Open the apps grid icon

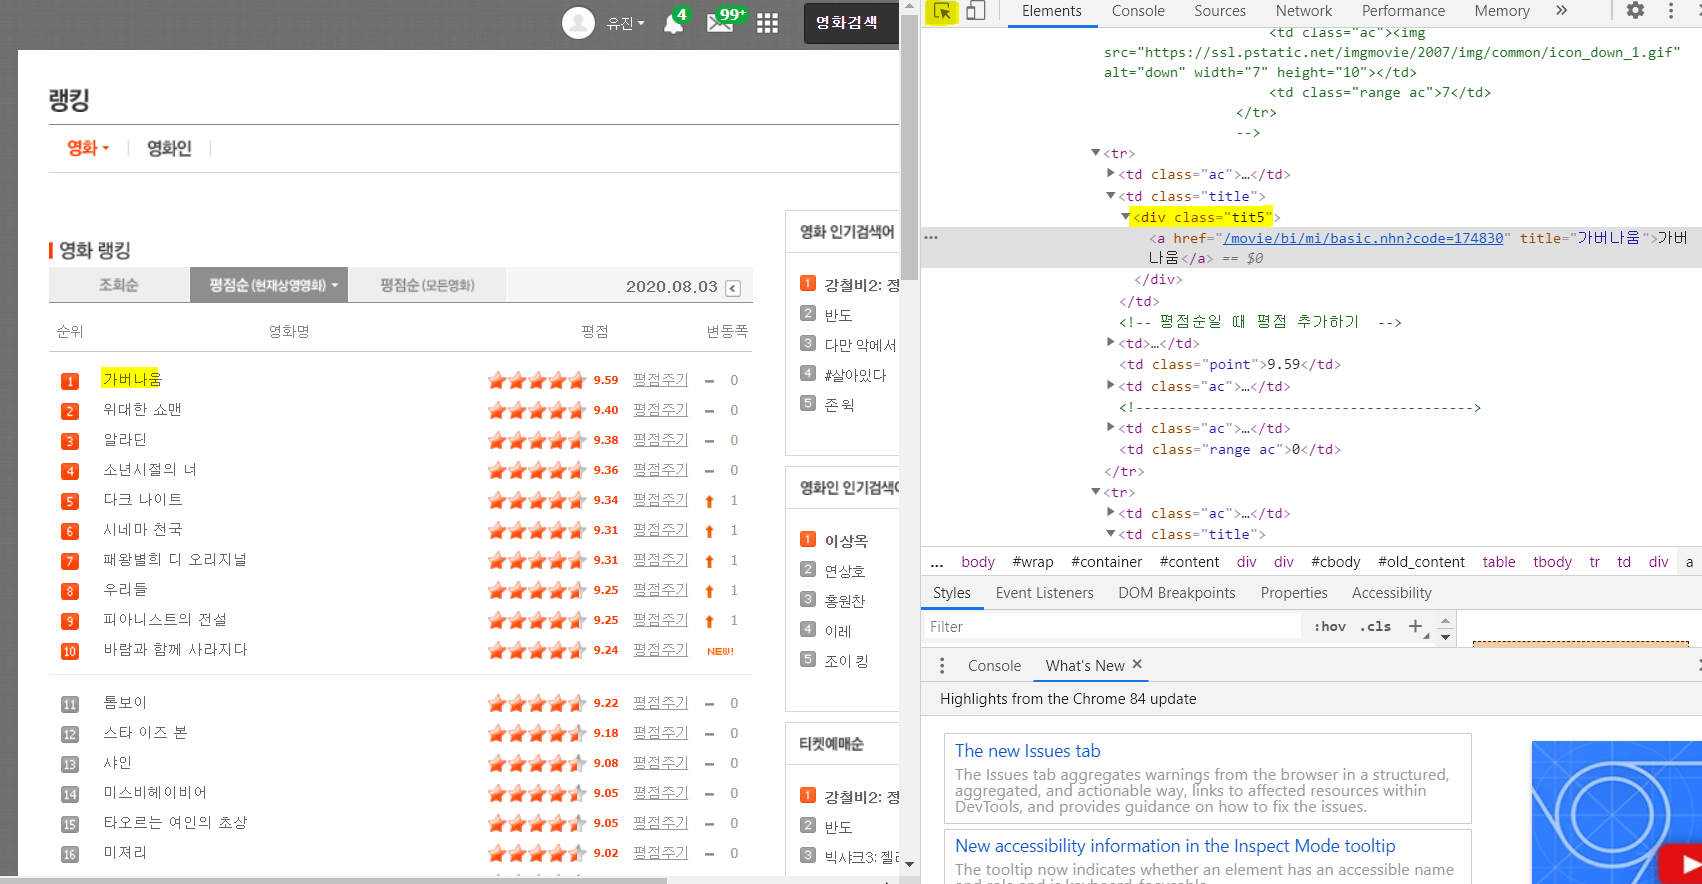[x=767, y=23]
